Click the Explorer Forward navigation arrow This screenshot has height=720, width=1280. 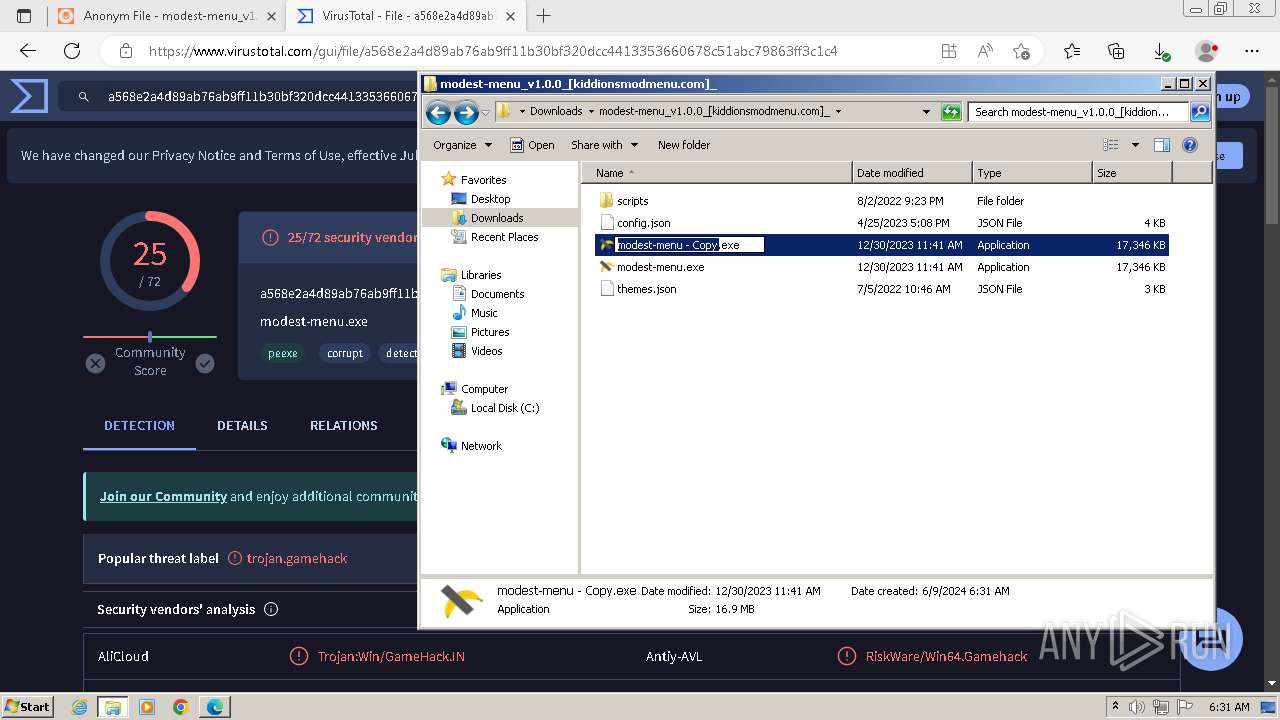click(466, 112)
